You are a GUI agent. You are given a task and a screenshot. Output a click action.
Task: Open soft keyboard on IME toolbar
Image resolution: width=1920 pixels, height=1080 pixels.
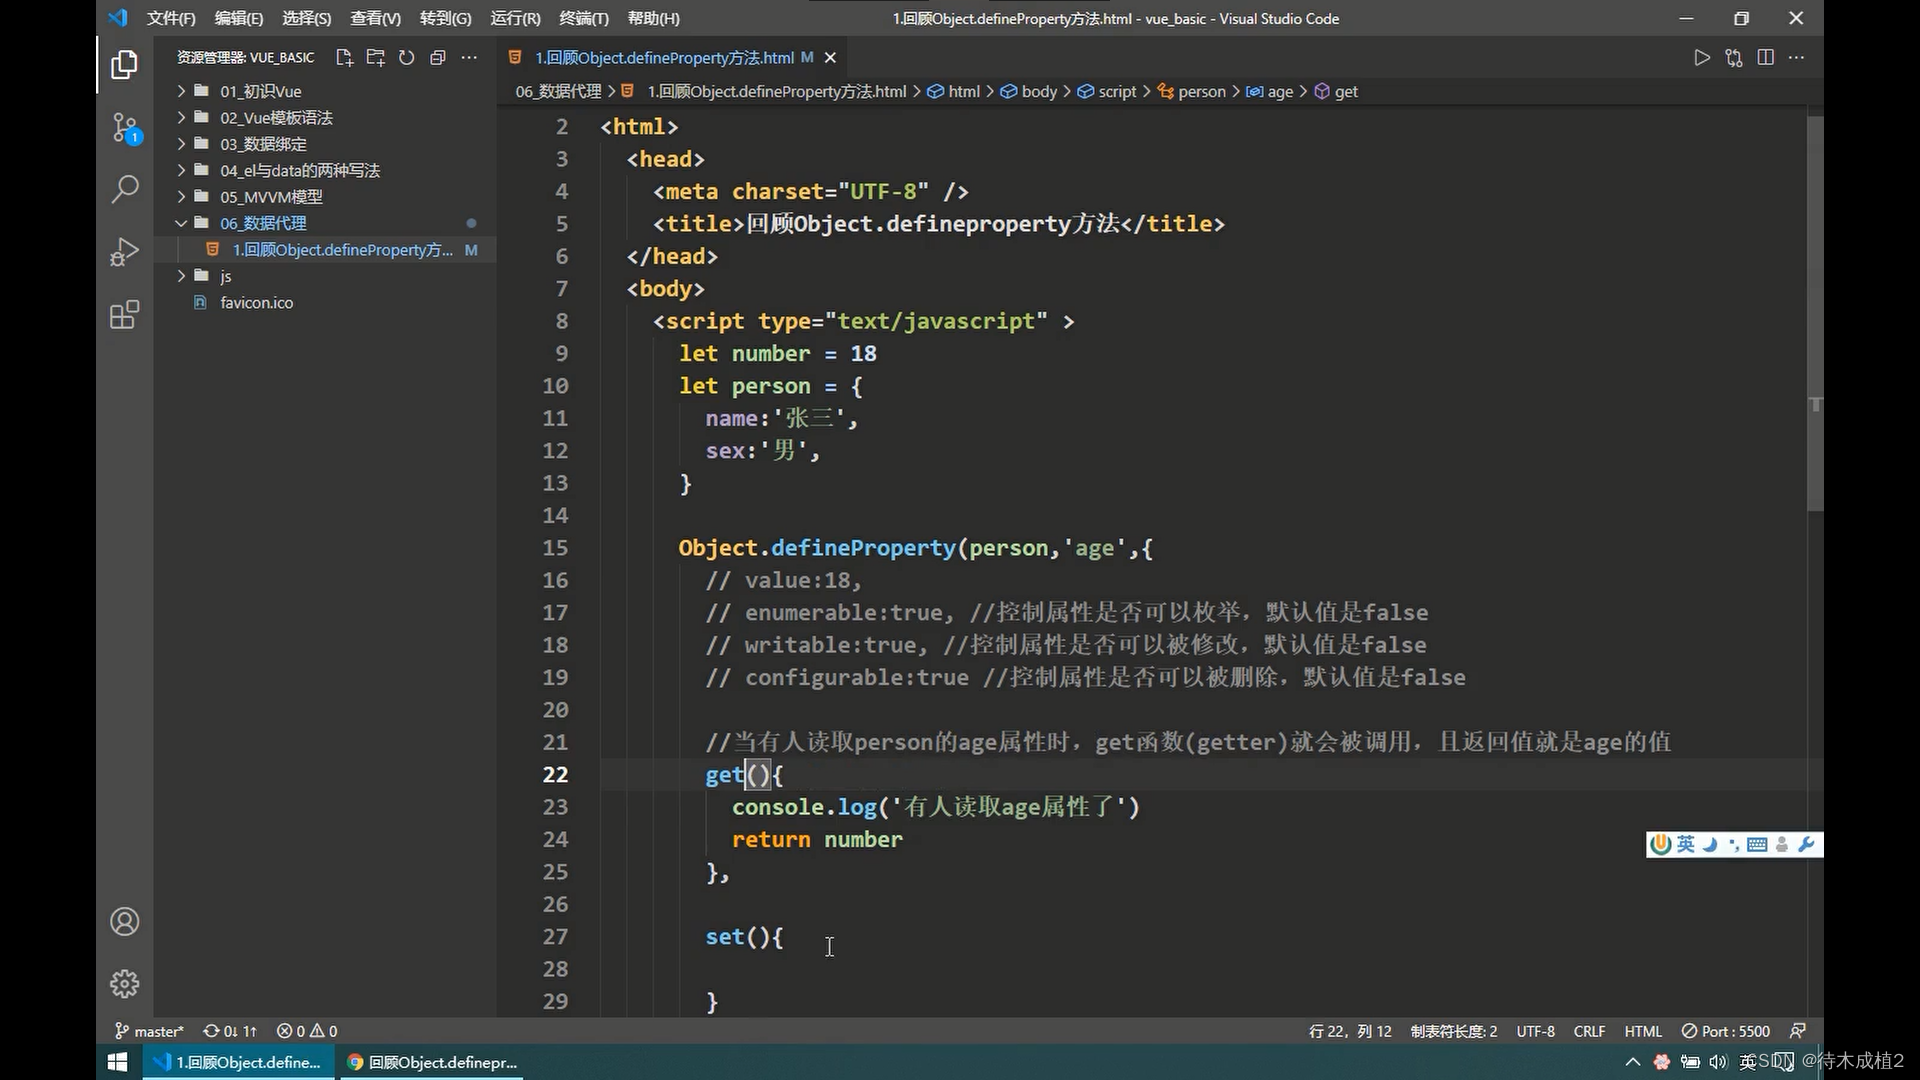click(x=1757, y=845)
